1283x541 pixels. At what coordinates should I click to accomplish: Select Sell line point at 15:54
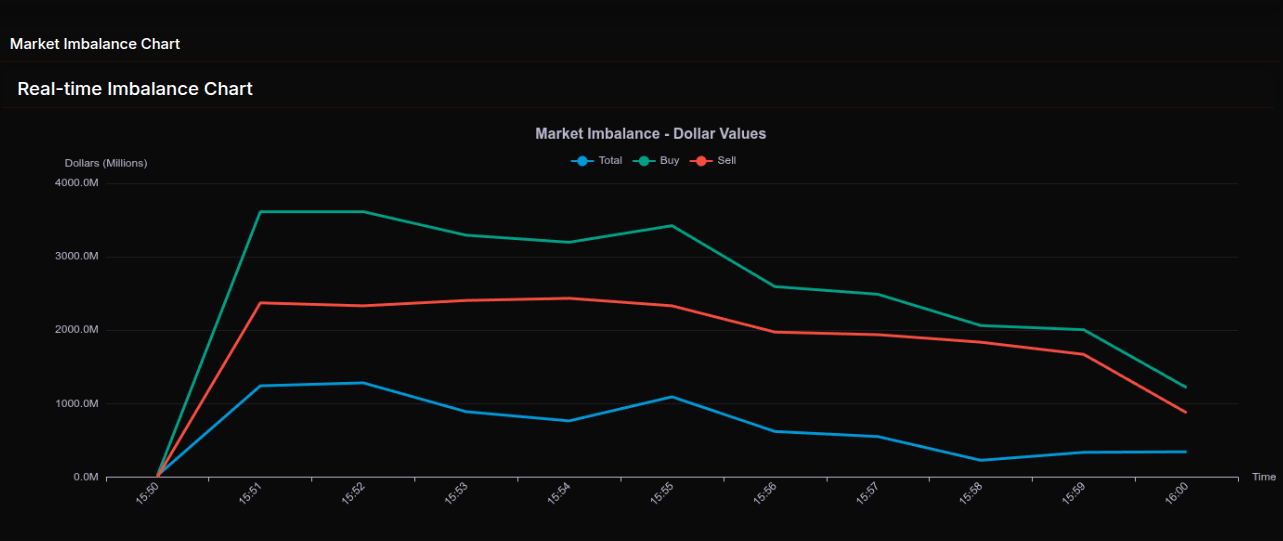point(569,298)
